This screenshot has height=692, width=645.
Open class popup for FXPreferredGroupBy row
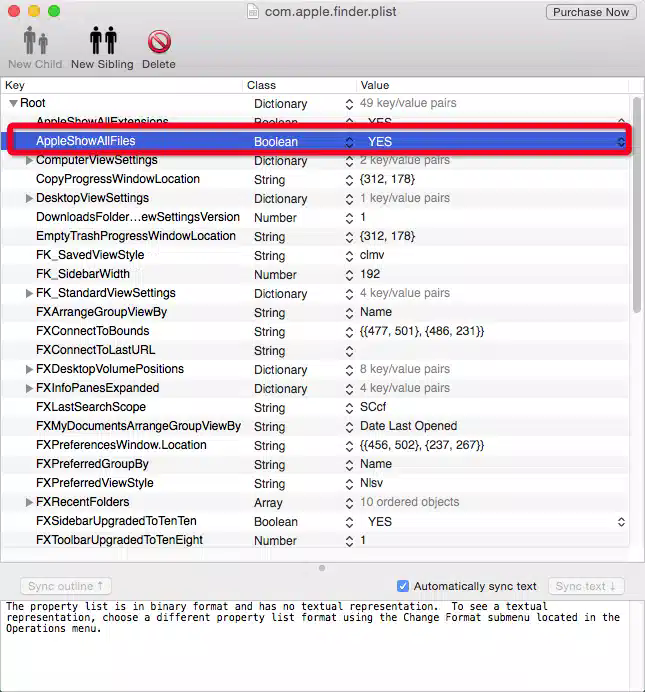tap(349, 465)
